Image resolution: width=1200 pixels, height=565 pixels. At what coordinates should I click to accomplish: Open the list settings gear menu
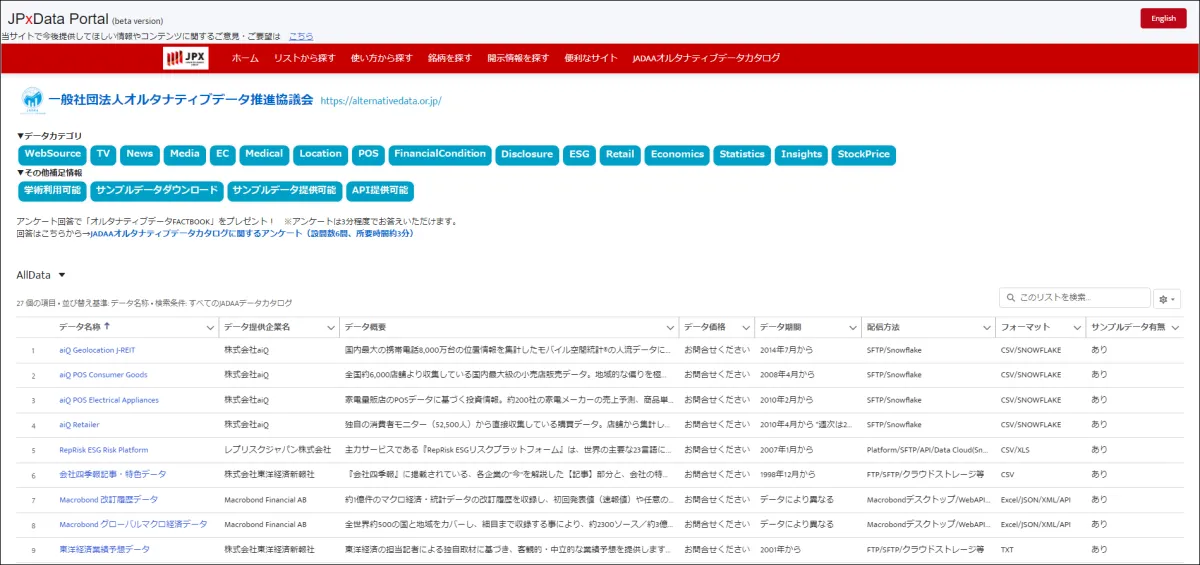click(x=1167, y=299)
